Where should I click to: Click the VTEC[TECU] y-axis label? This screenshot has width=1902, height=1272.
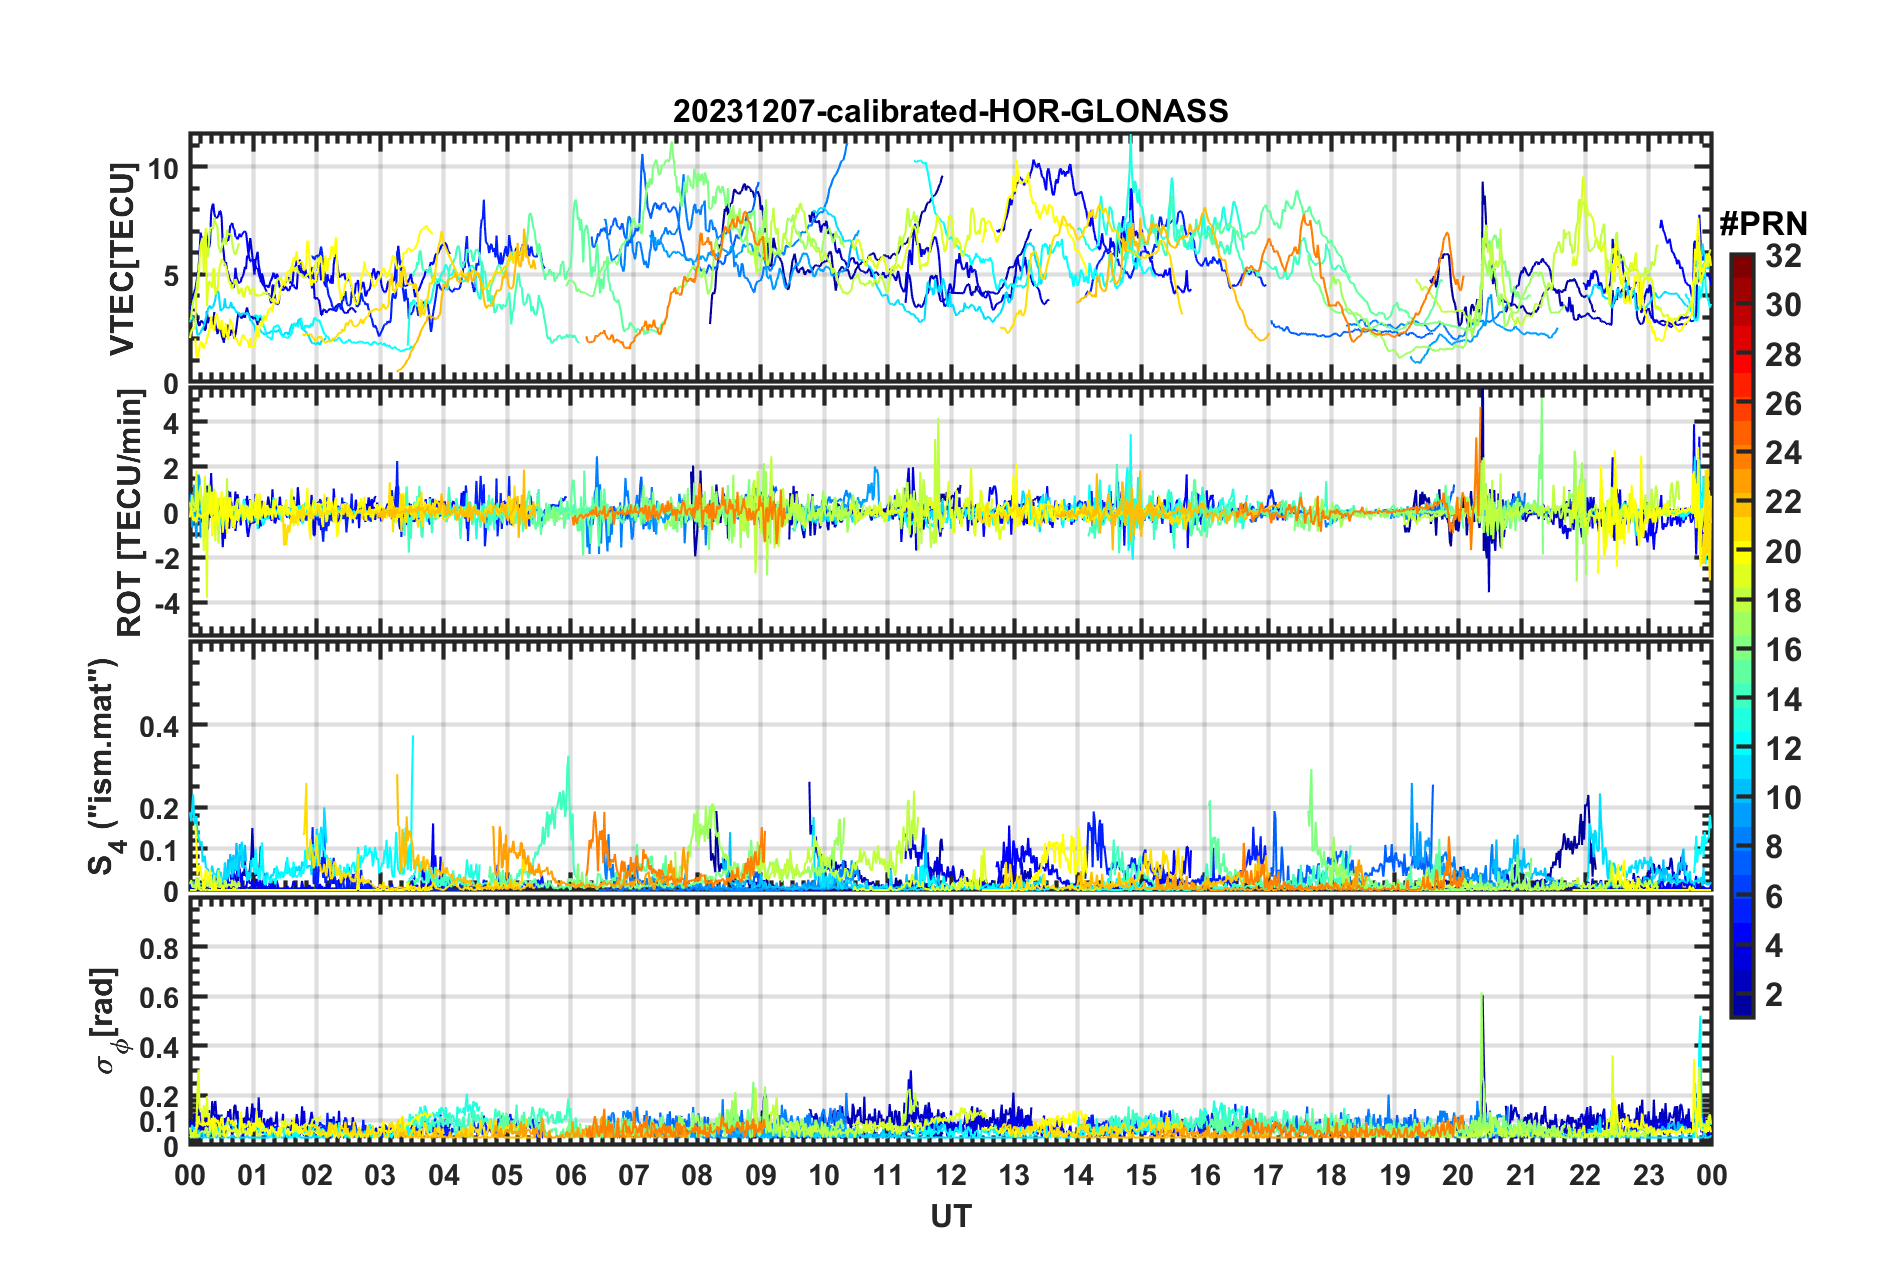(x=122, y=260)
